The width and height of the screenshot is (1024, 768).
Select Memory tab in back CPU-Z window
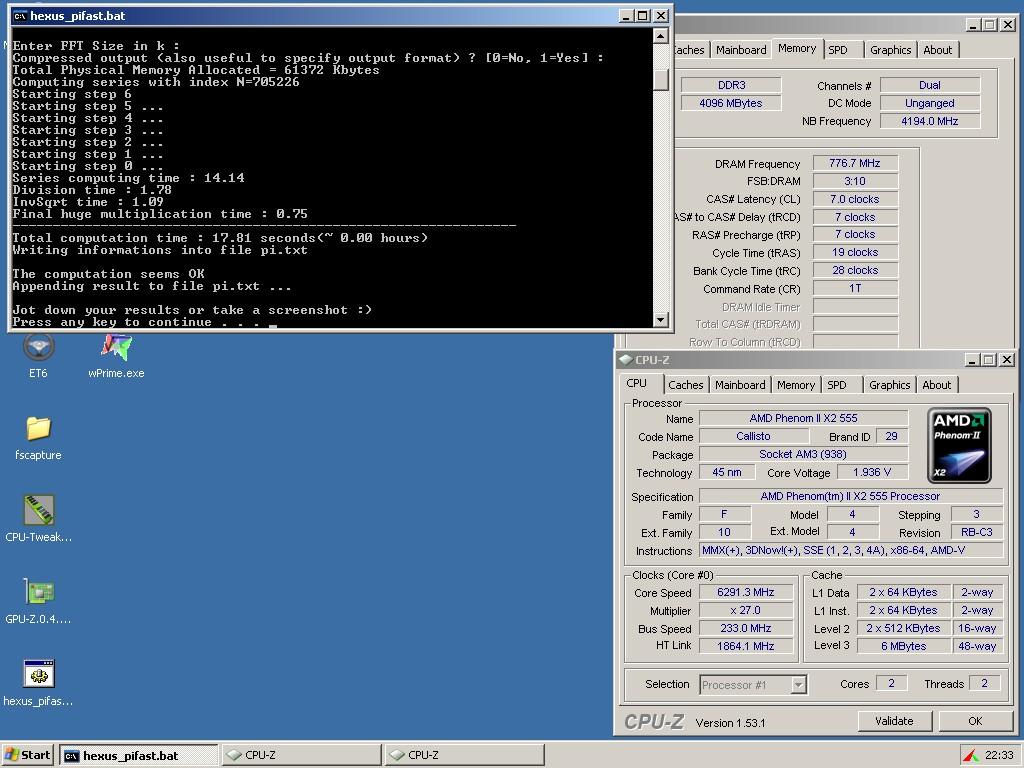pyautogui.click(x=797, y=48)
